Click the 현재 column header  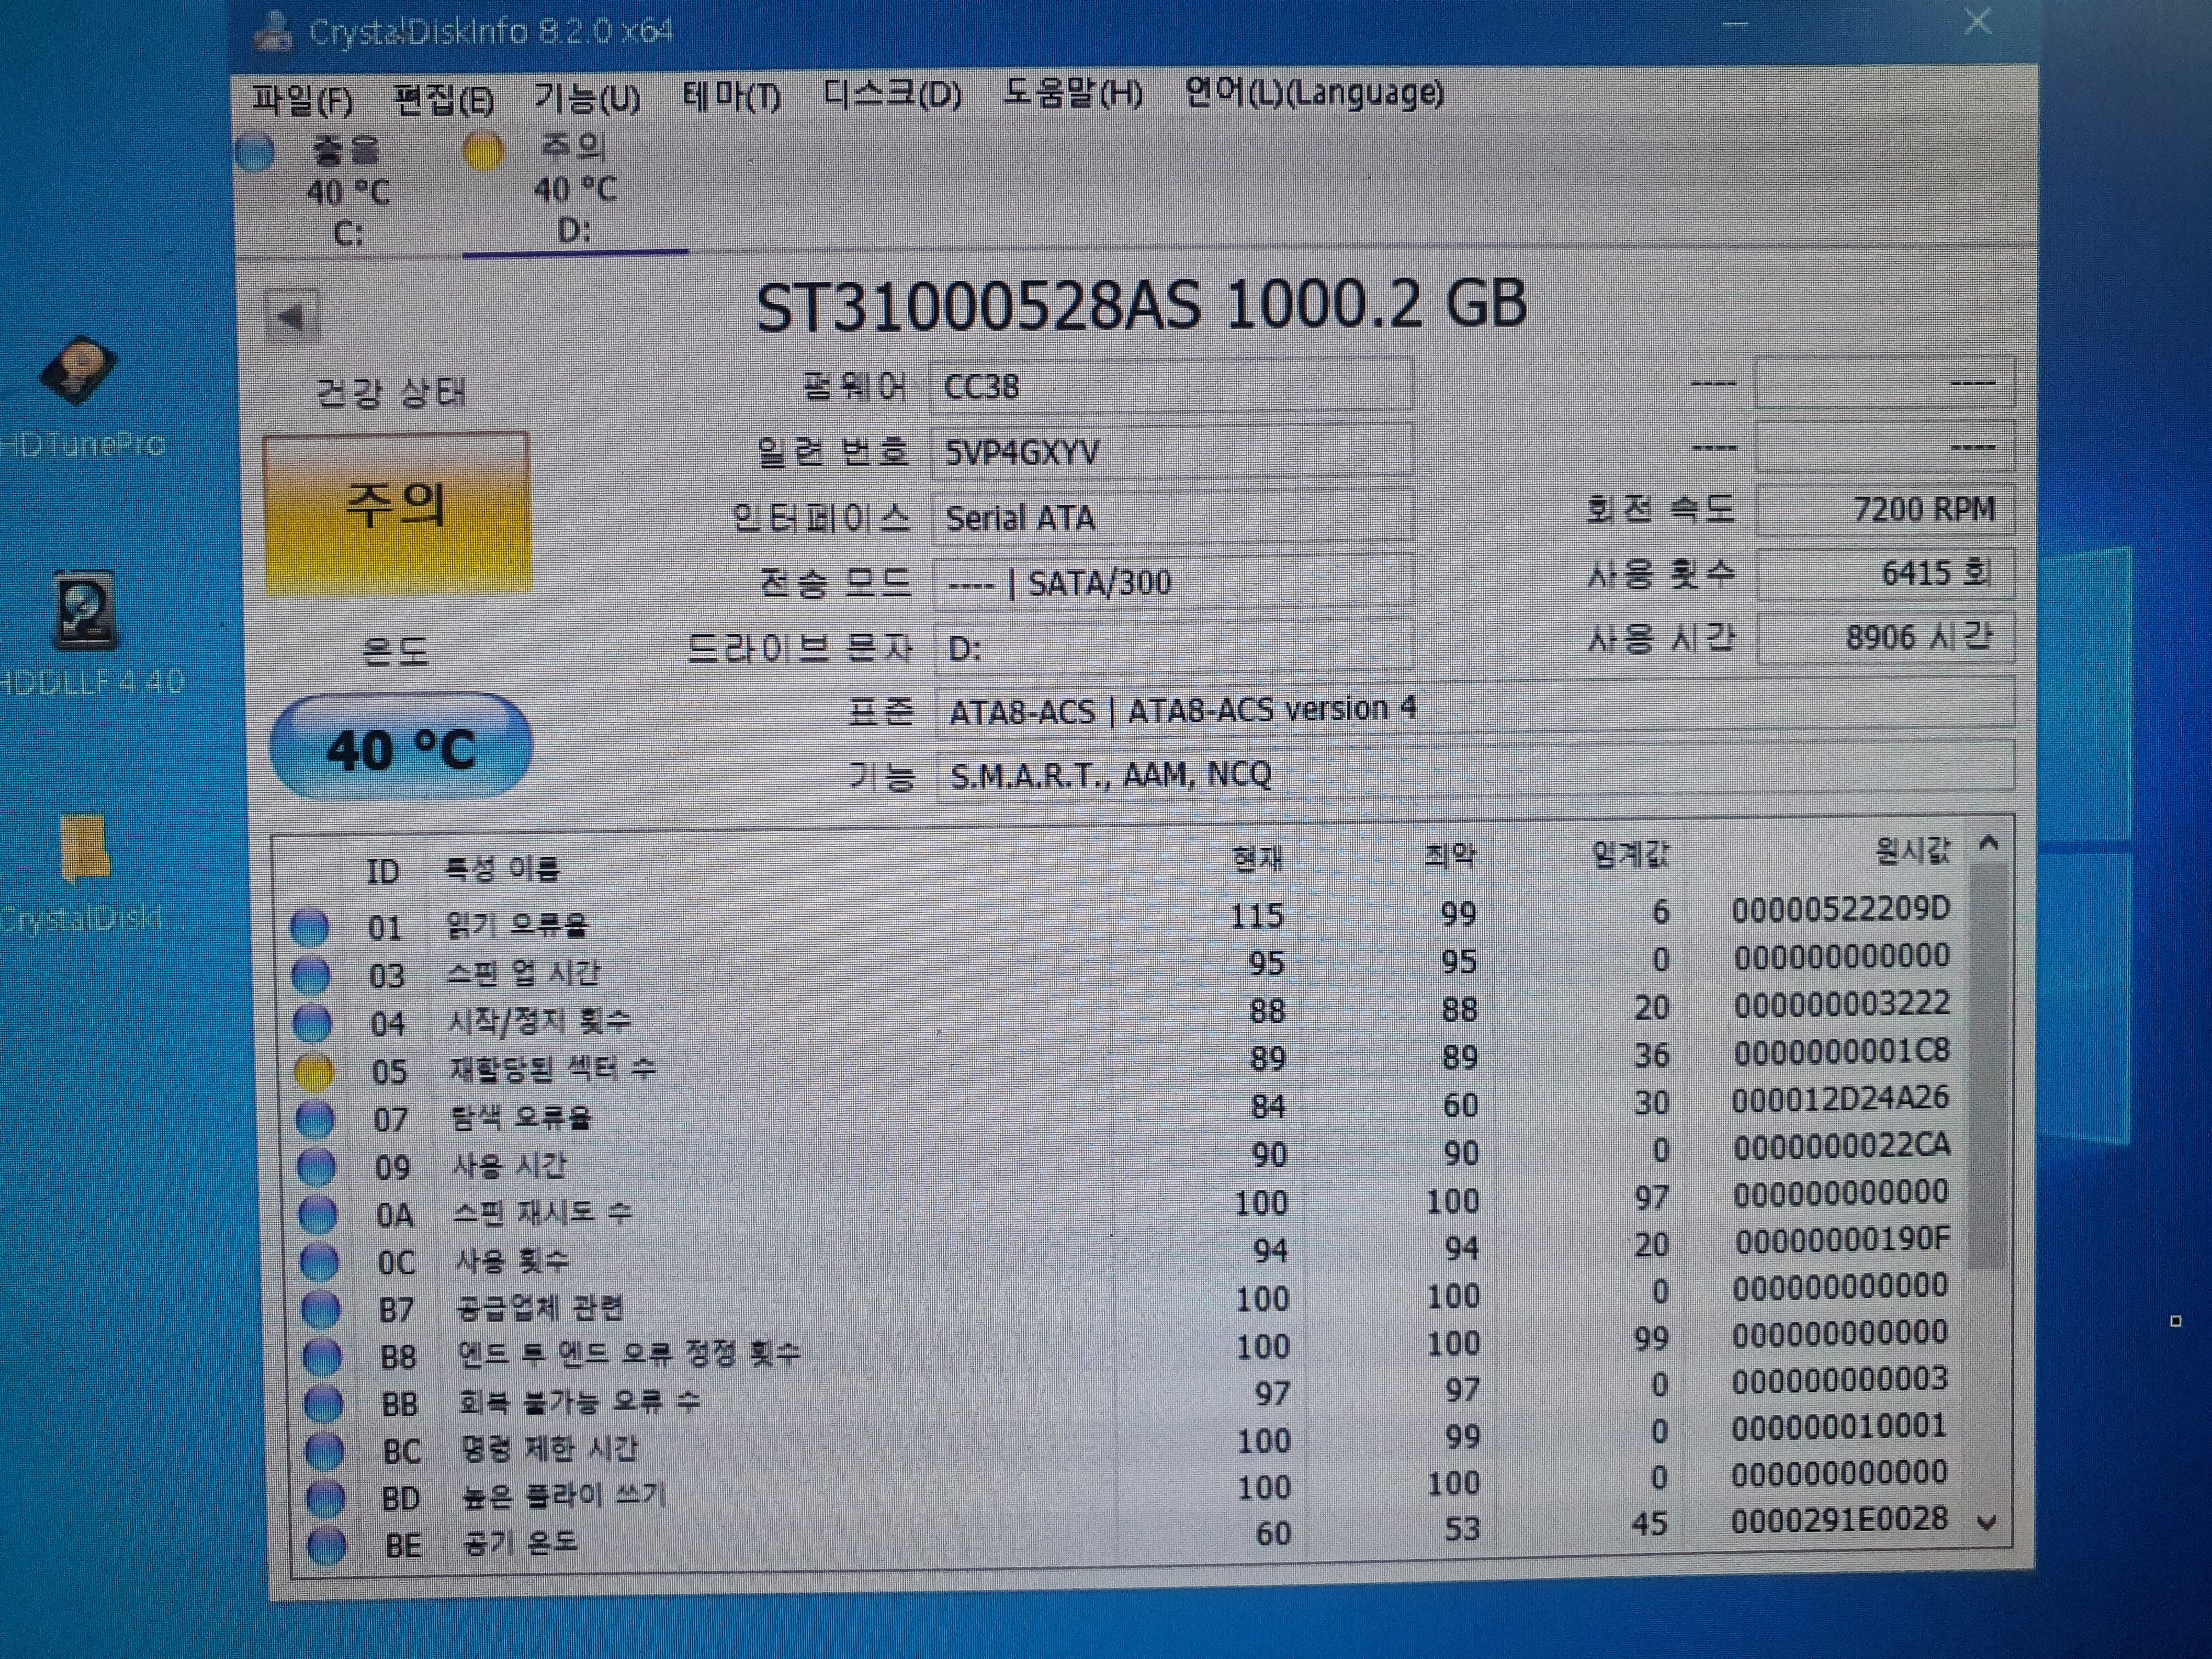[x=1256, y=858]
